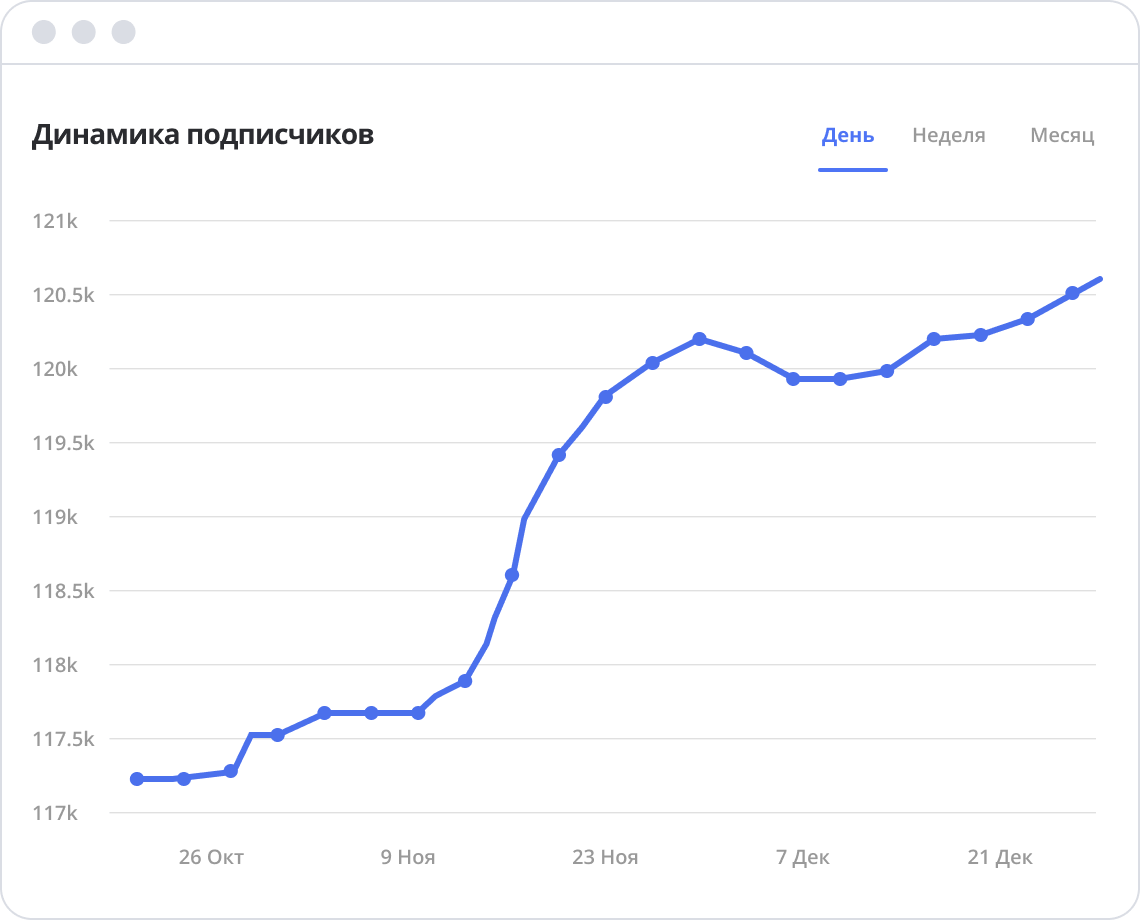
Task: Select the День tab
Action: coord(846,136)
